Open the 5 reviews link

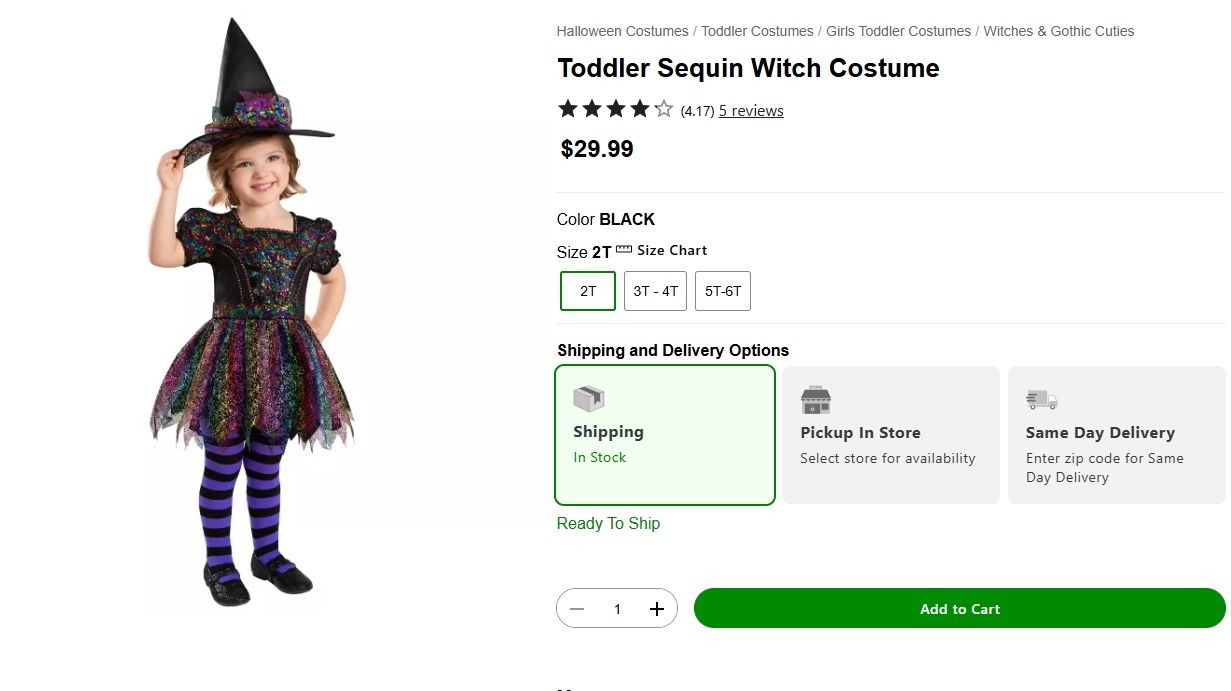click(x=751, y=111)
